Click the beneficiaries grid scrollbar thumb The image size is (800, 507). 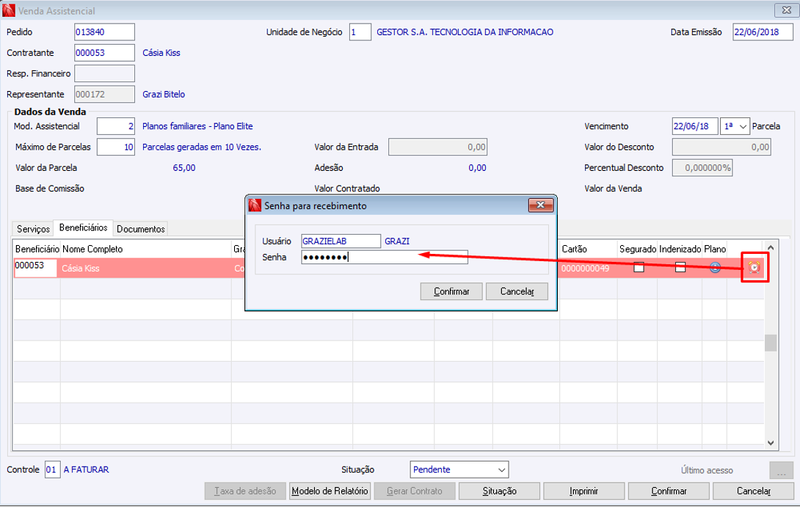[770, 343]
